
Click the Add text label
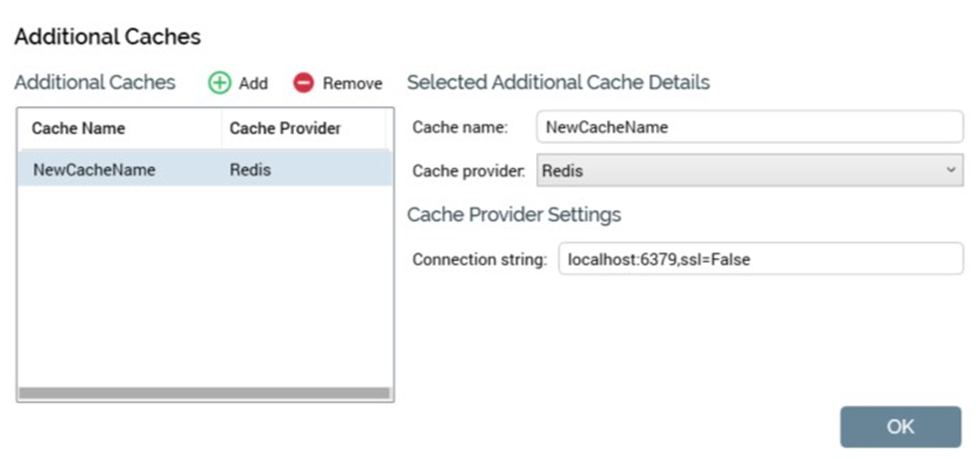point(253,84)
